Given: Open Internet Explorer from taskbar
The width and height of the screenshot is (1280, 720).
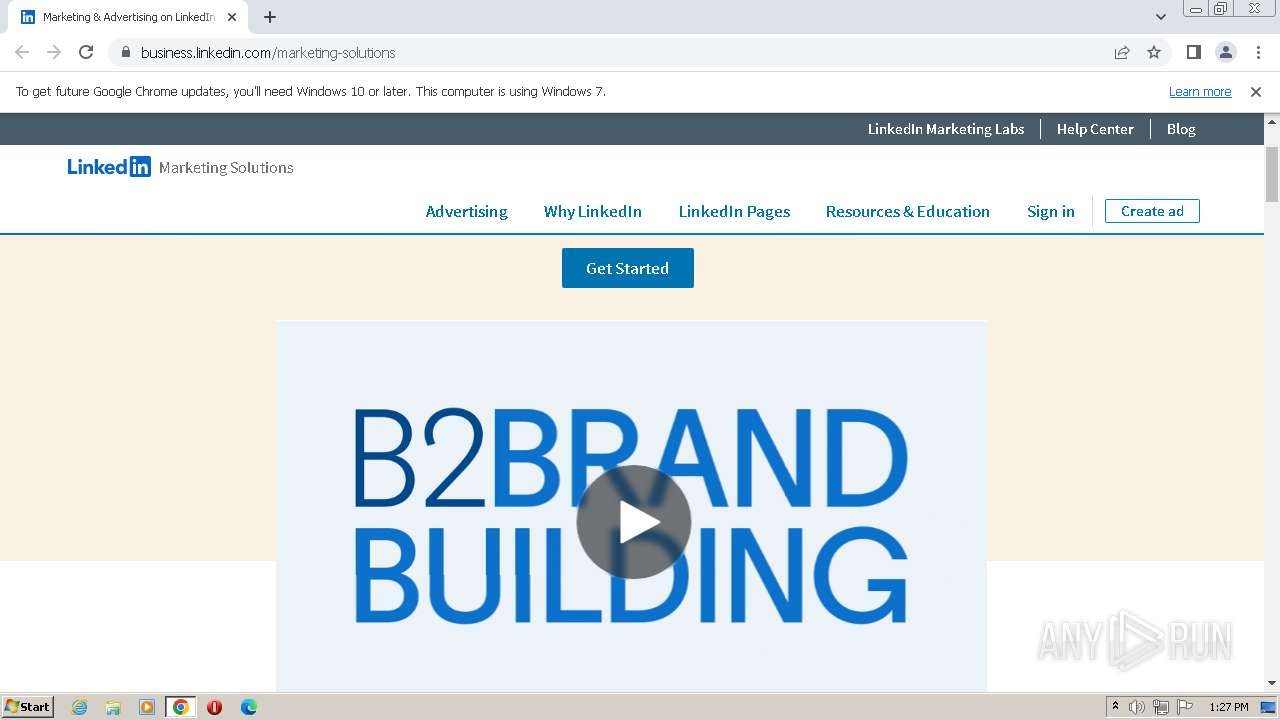Looking at the screenshot, I should [x=80, y=707].
